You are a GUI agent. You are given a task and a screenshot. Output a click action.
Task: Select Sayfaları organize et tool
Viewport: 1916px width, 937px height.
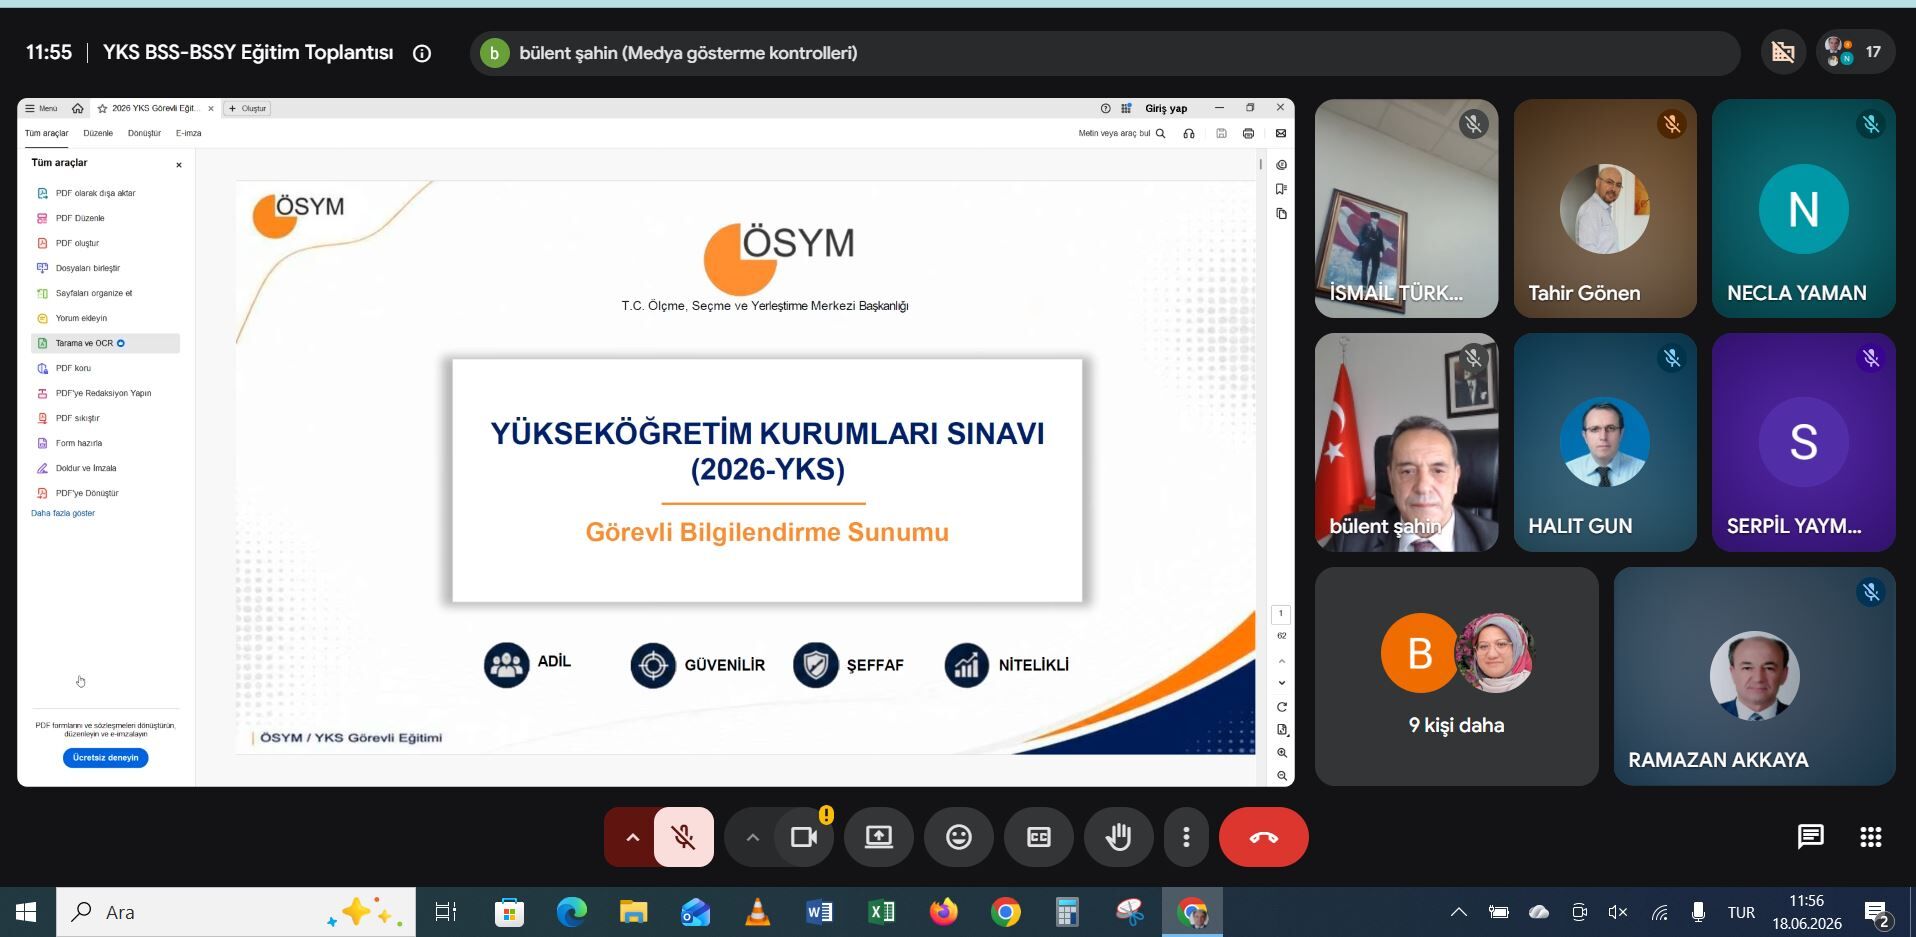[x=105, y=293]
